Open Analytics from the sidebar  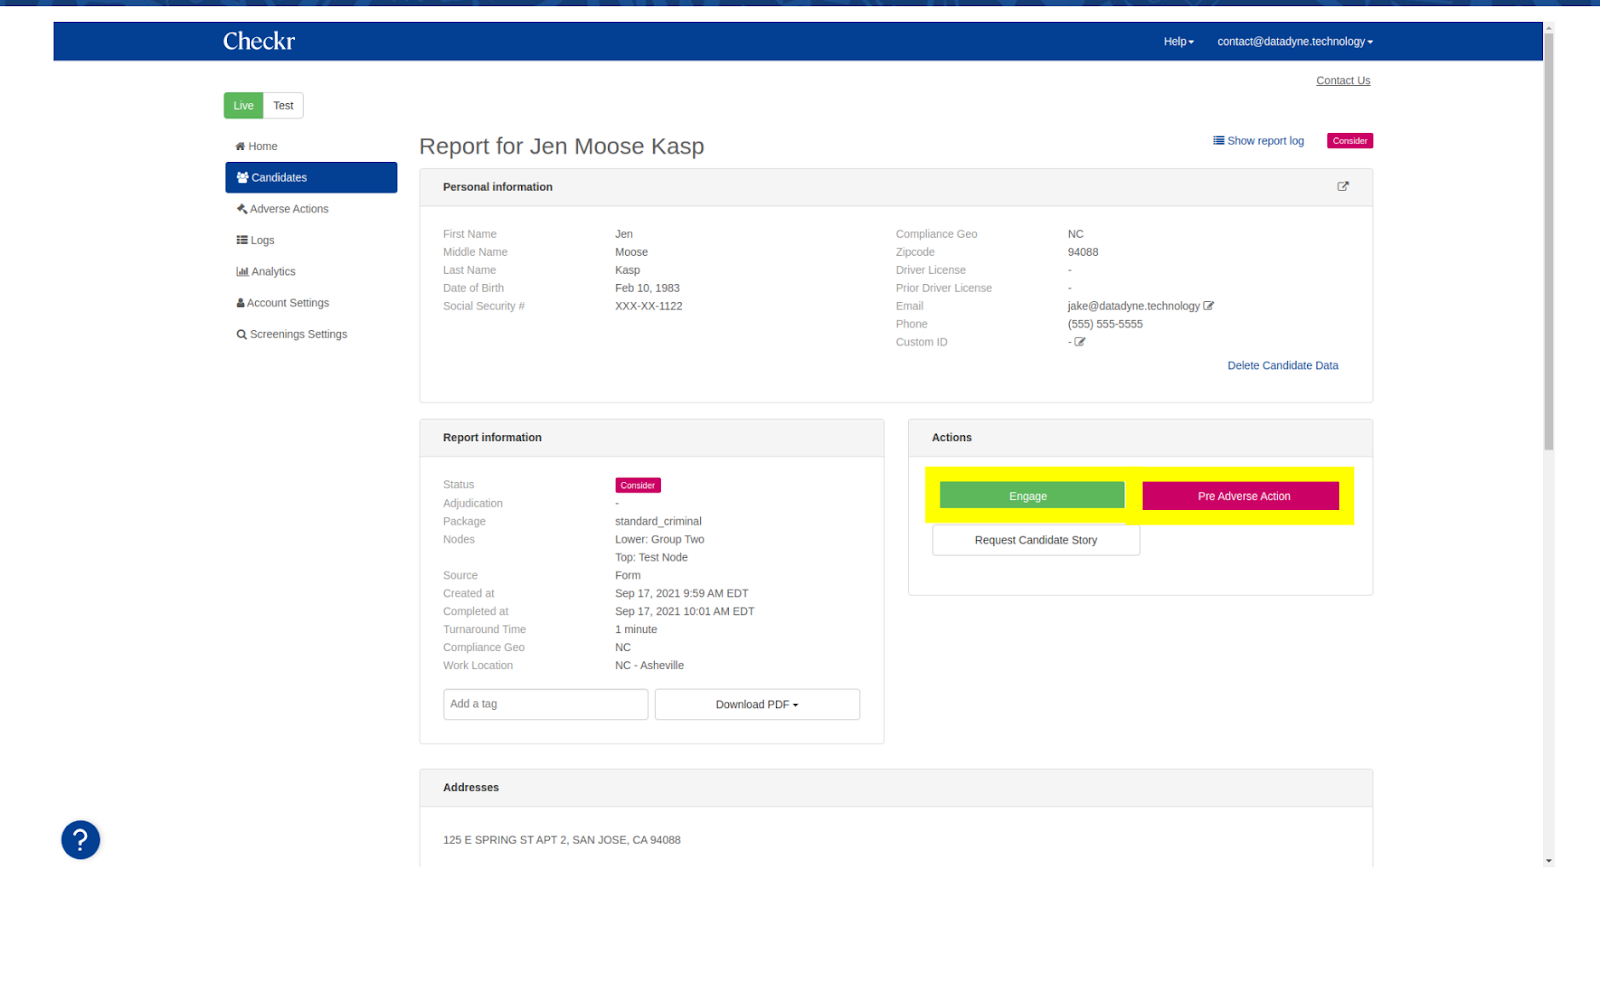272,272
